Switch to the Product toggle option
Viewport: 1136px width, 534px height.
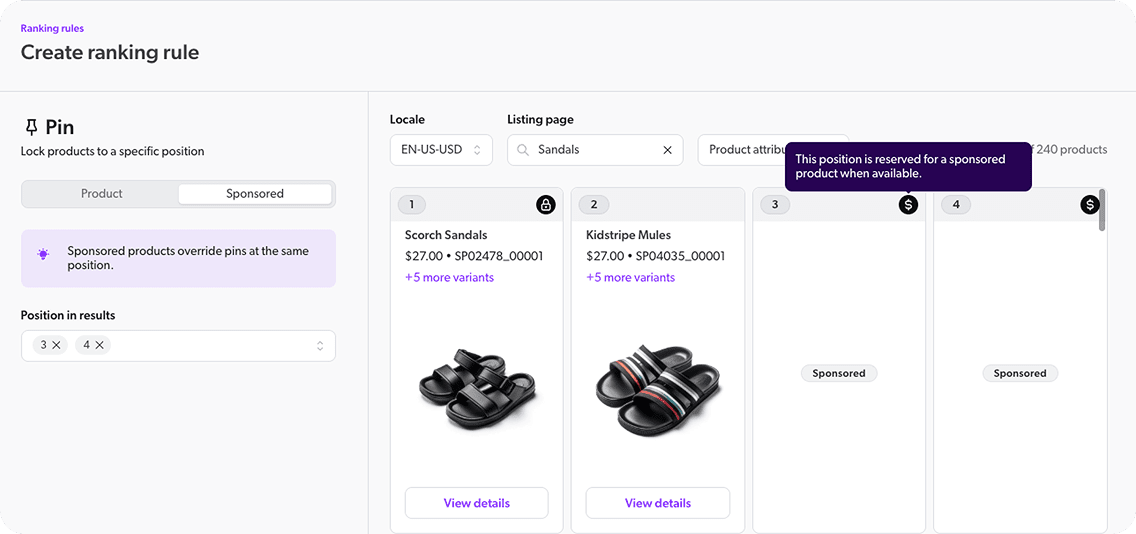pyautogui.click(x=101, y=194)
